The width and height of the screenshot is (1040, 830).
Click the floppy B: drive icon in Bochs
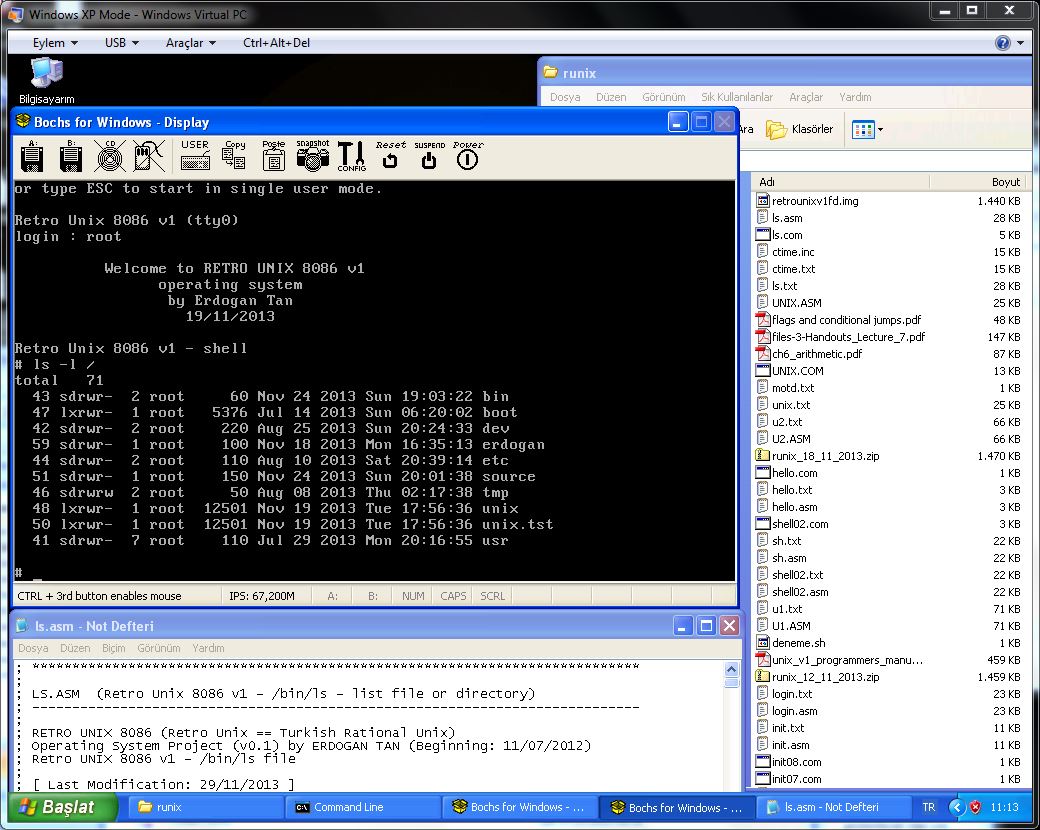70,157
